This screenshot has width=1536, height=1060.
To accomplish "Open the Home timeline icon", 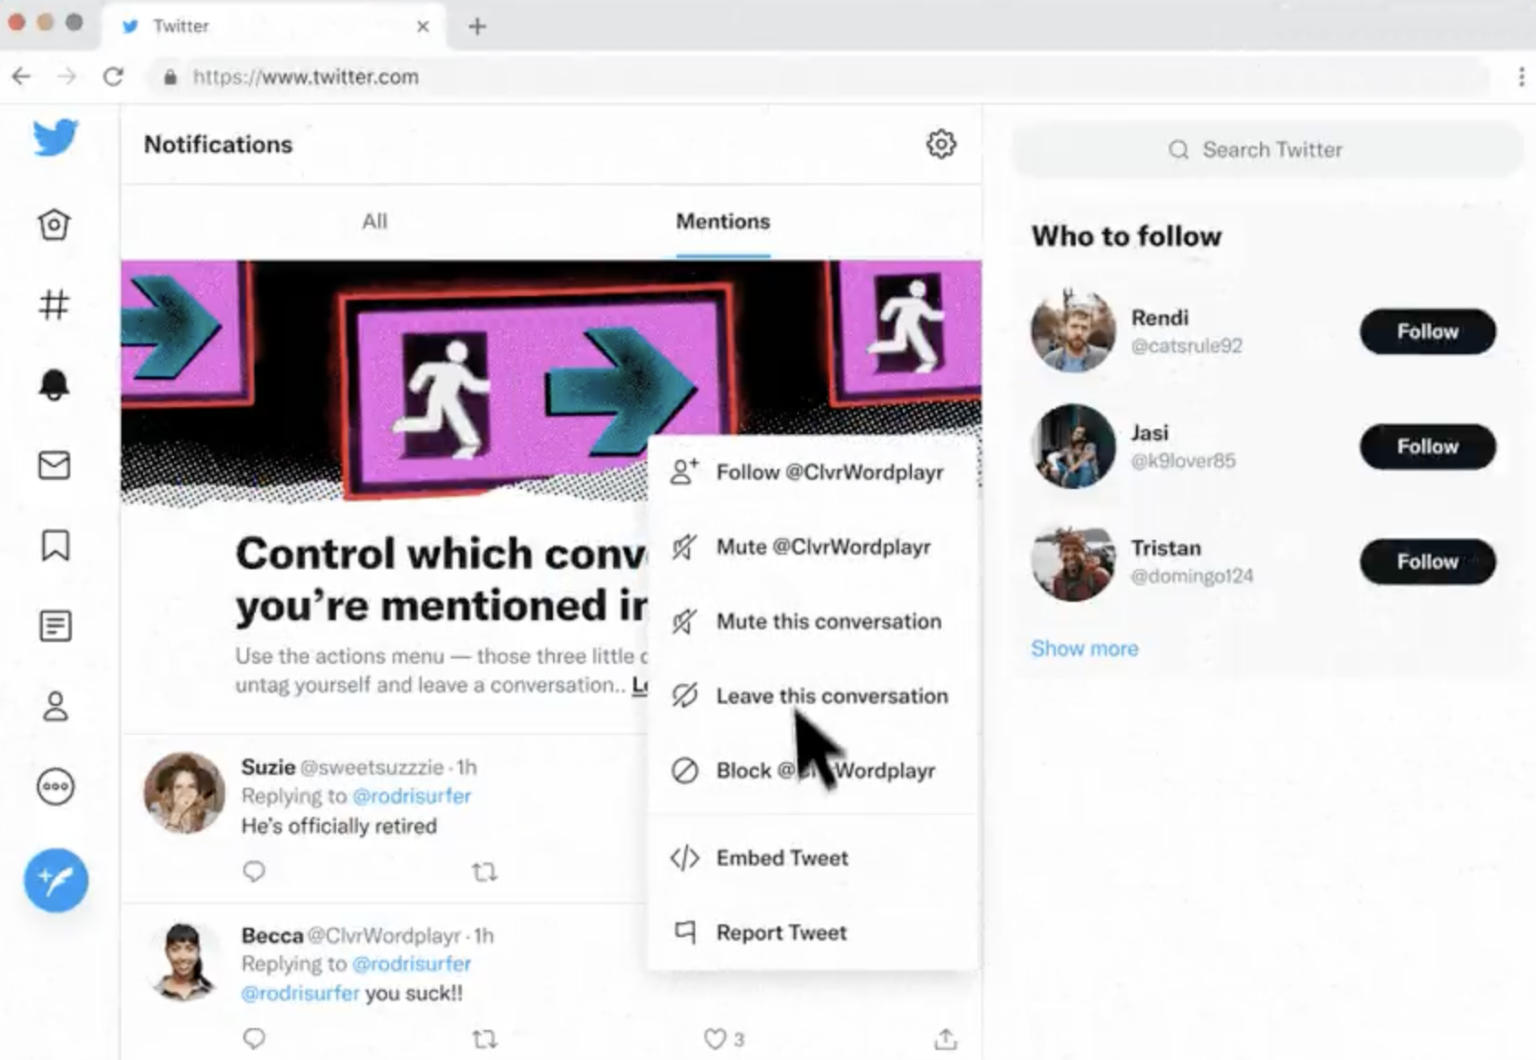I will tap(55, 224).
